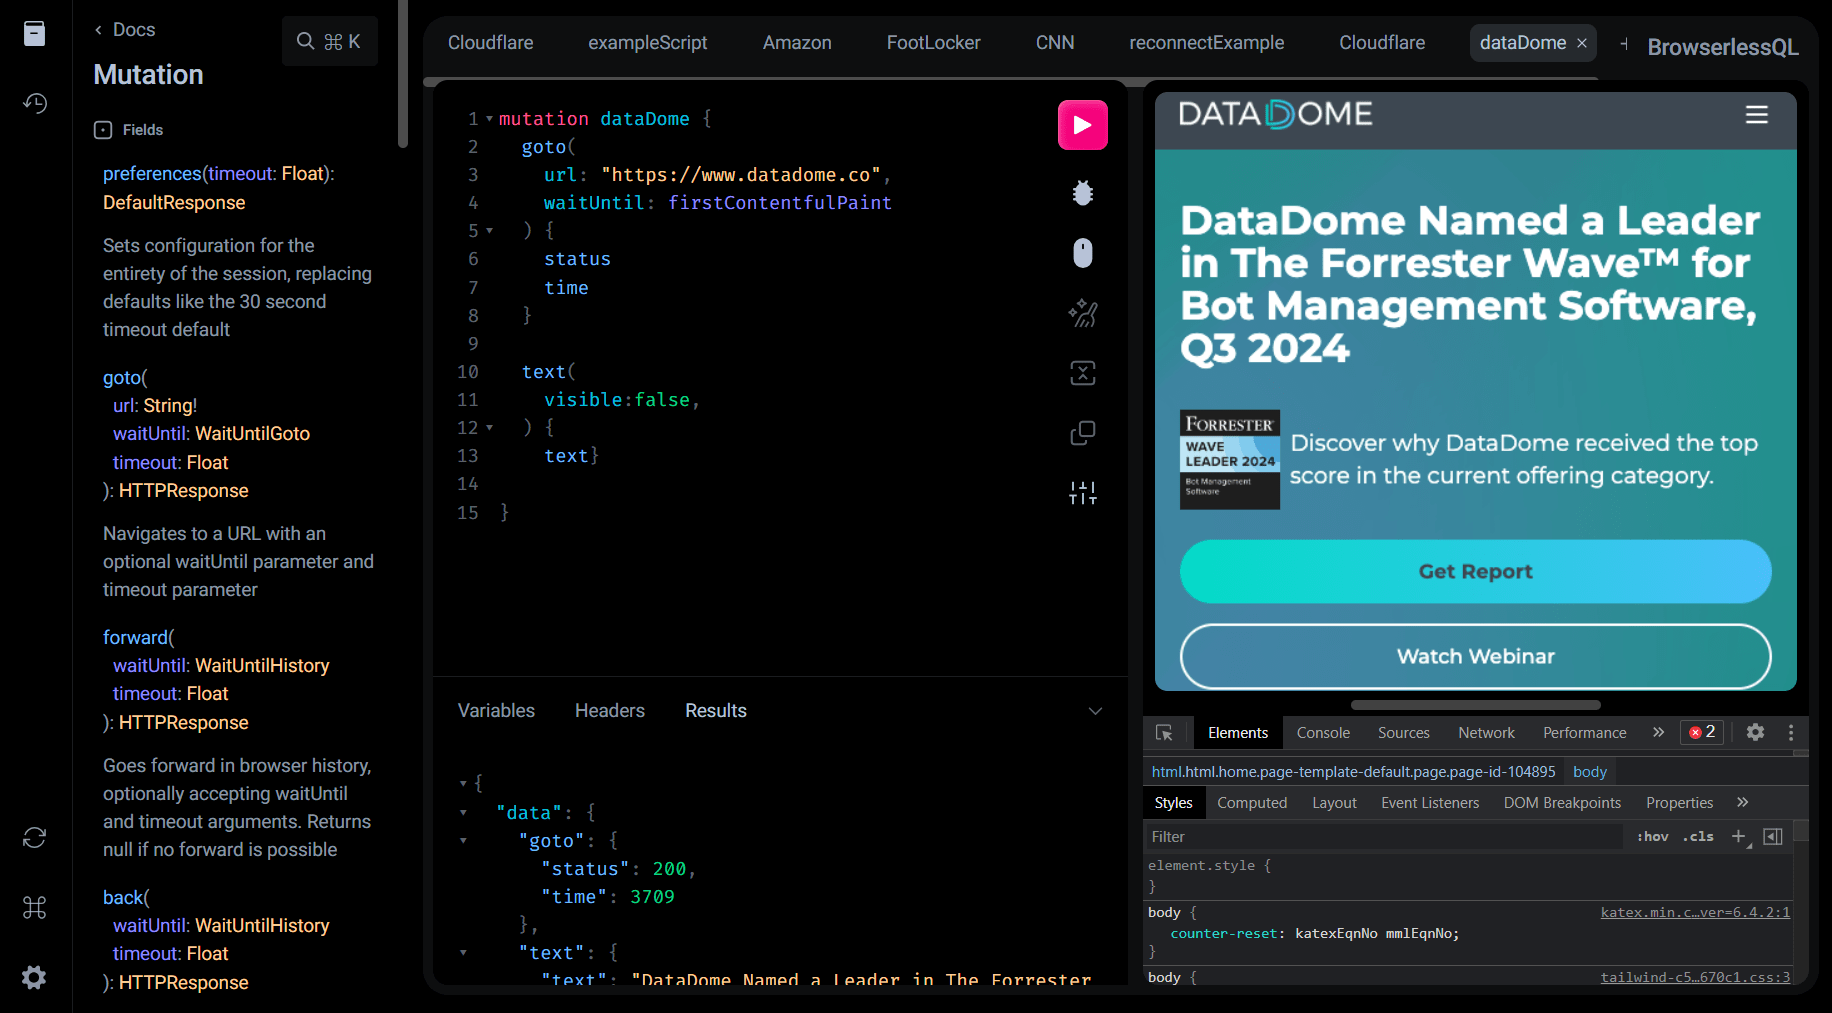Run the dataDome mutation with the play button
The image size is (1832, 1013).
coord(1082,125)
